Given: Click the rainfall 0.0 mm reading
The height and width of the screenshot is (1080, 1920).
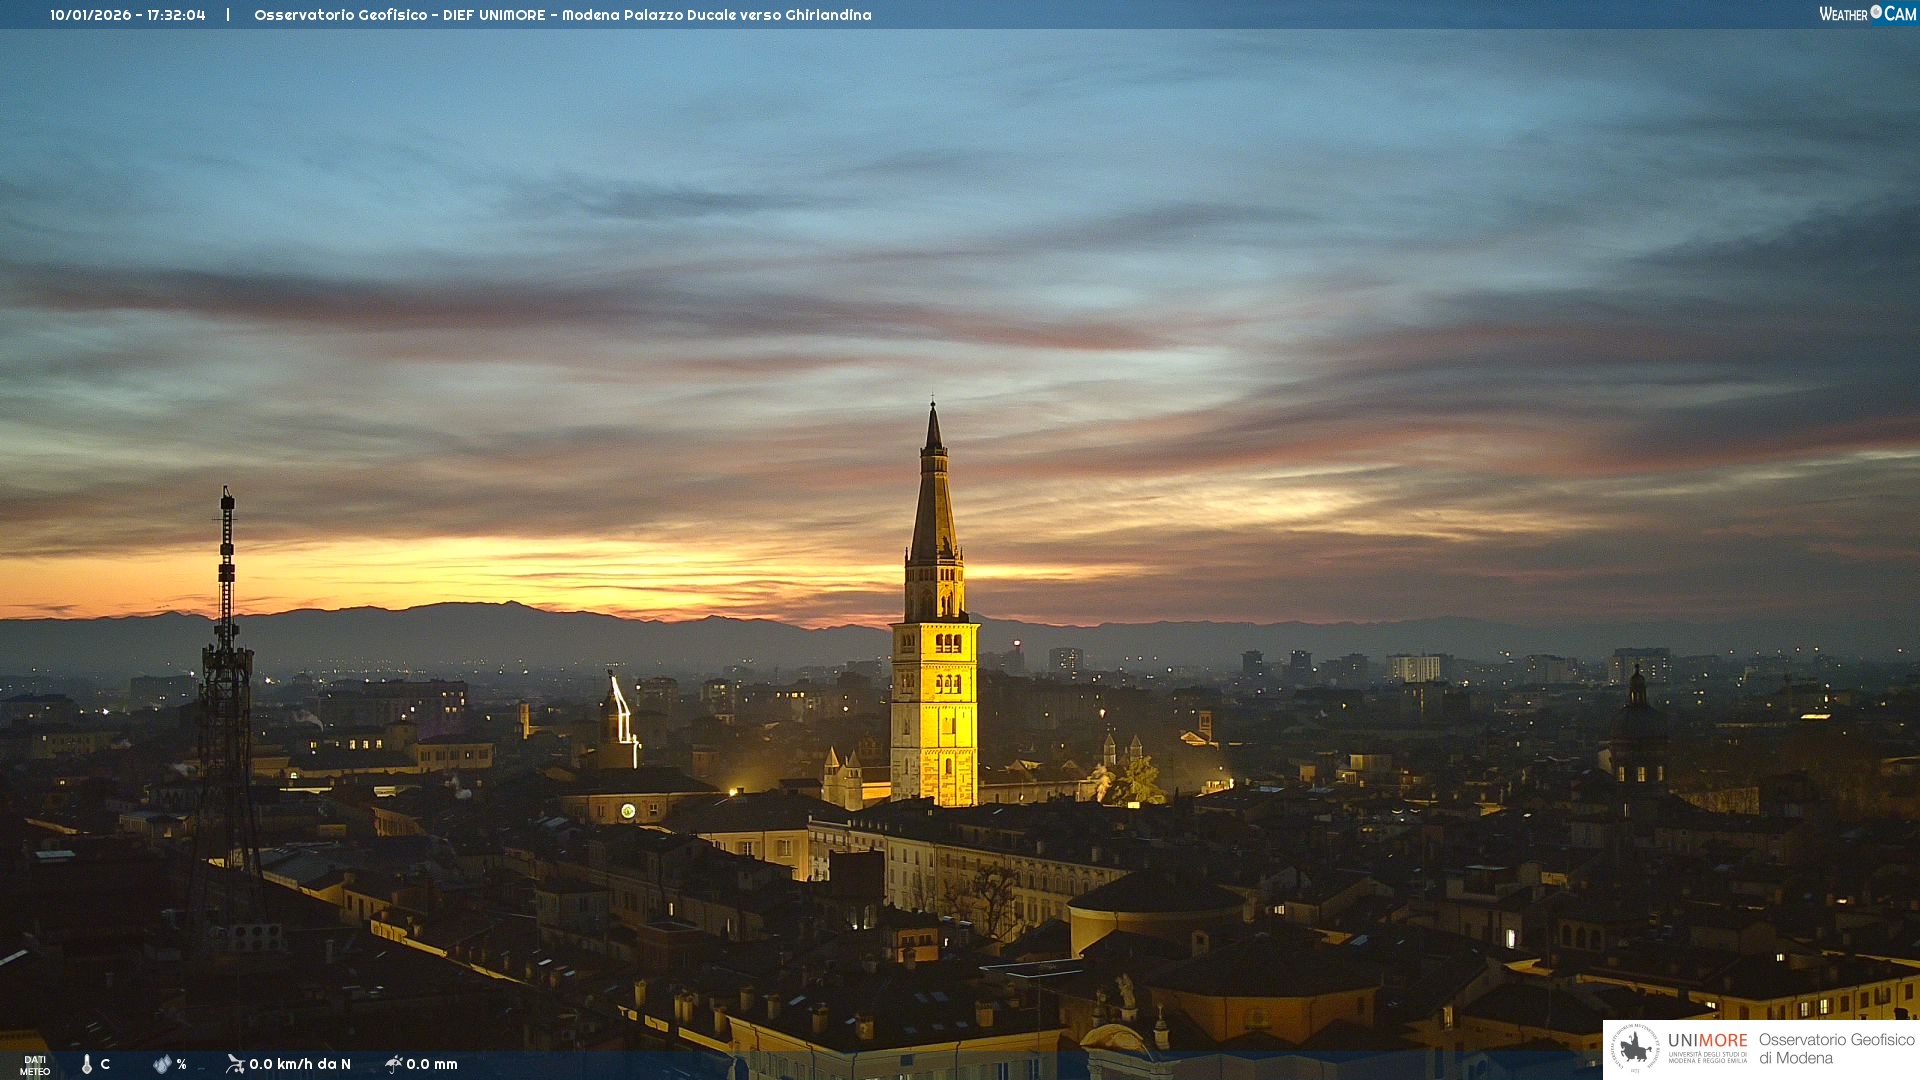Looking at the screenshot, I should (432, 1064).
